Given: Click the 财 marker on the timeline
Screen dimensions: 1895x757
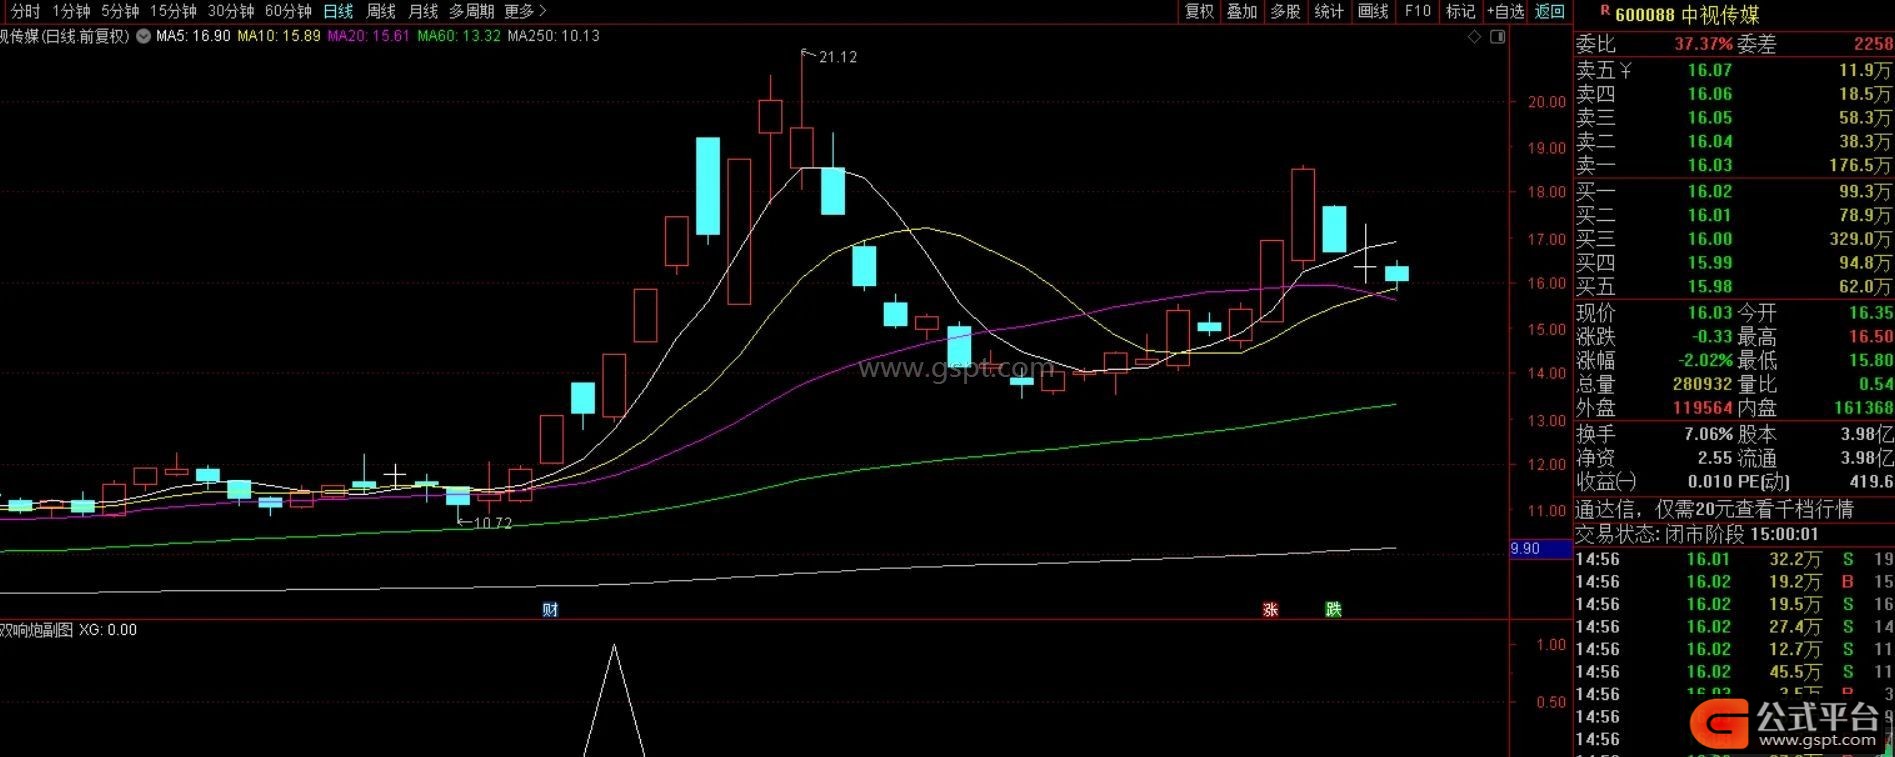Looking at the screenshot, I should (x=550, y=609).
